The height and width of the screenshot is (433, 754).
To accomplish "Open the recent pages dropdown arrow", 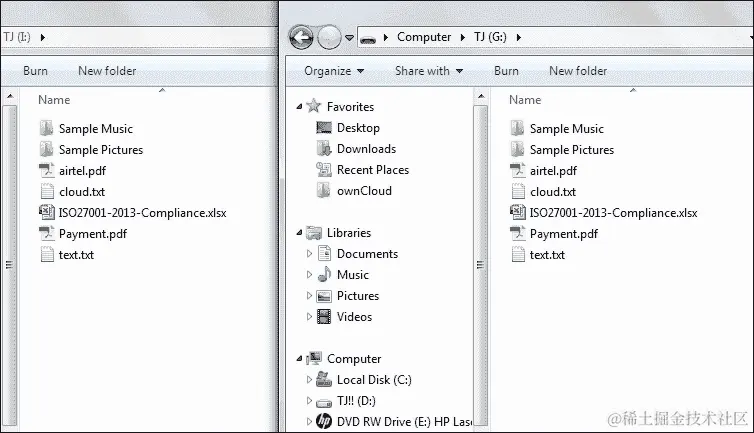I will (x=350, y=38).
